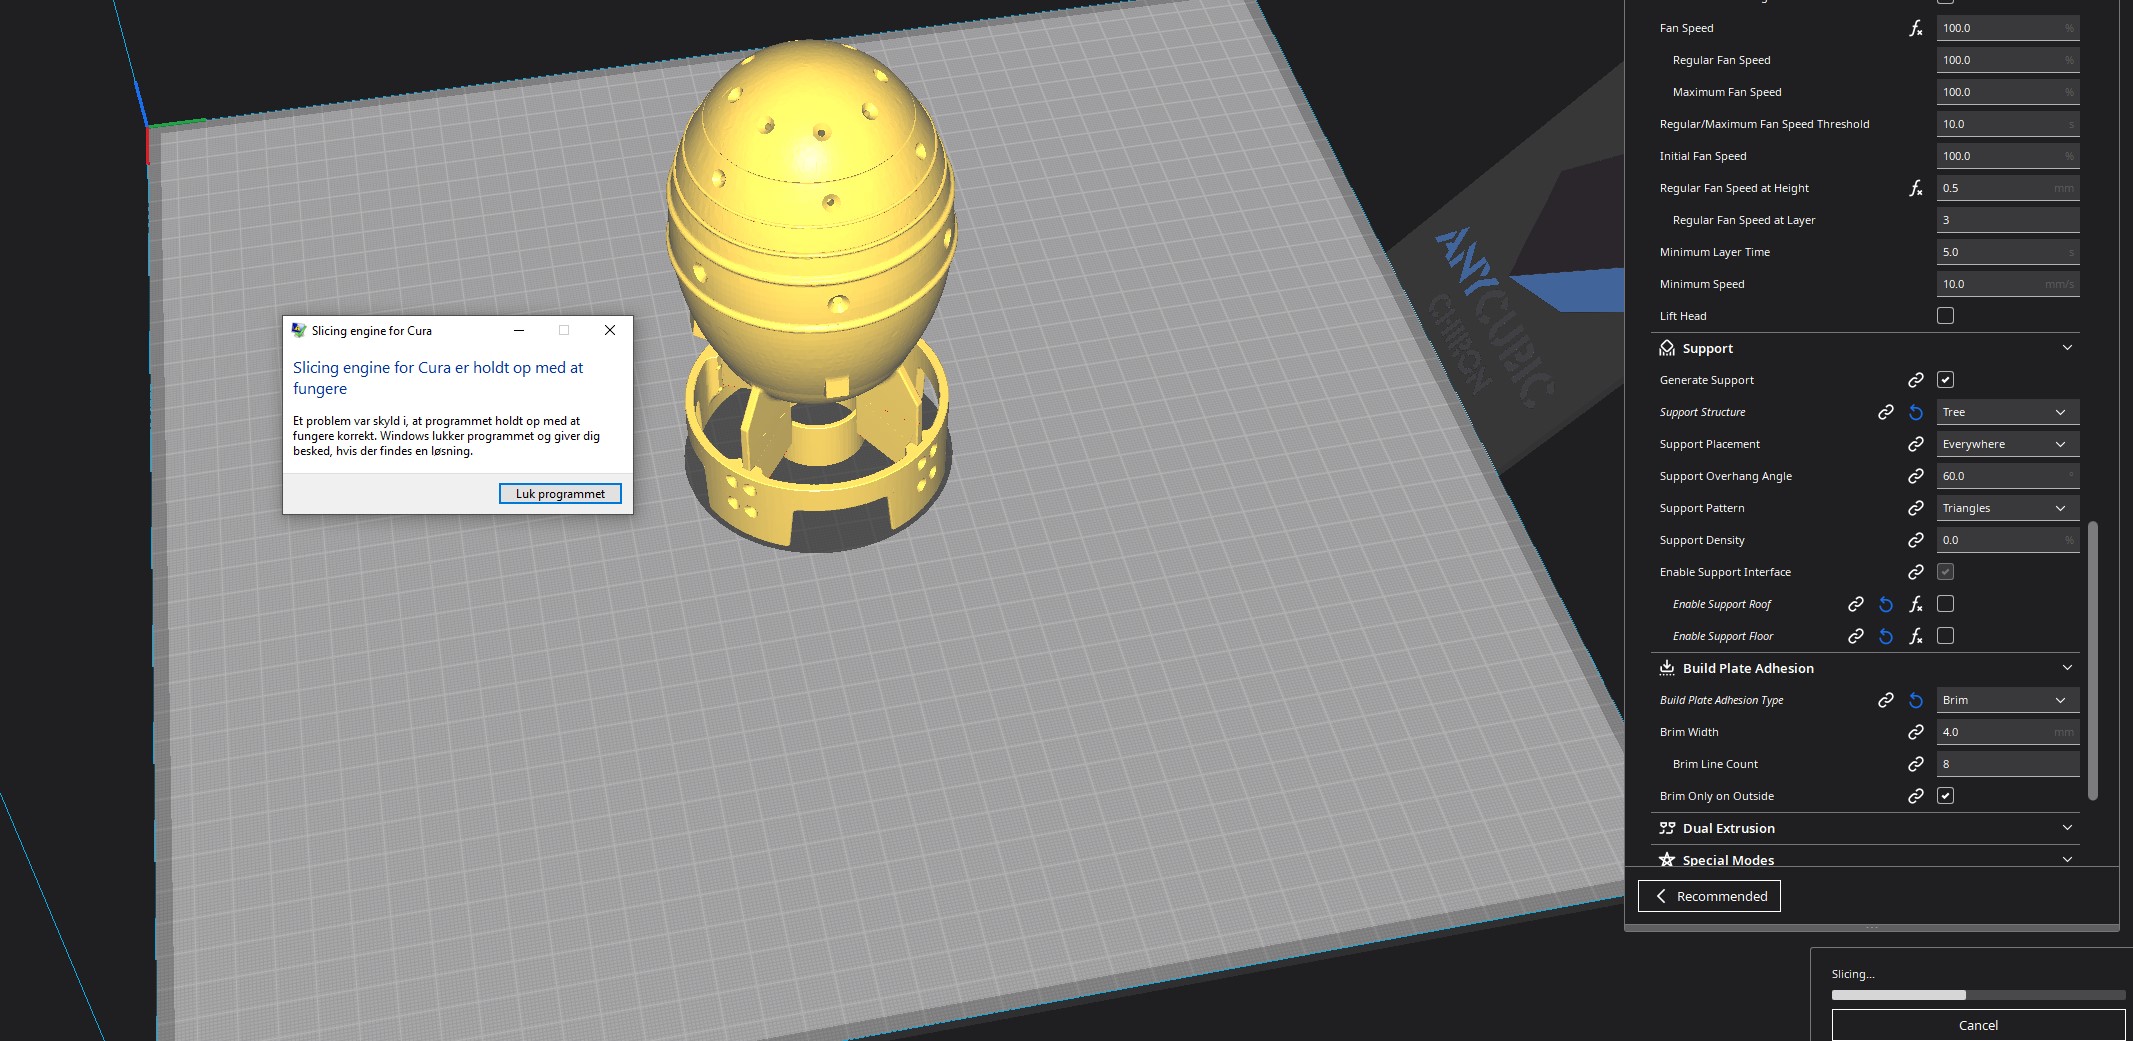This screenshot has height=1041, width=2133.
Task: Reset the Enable Support Roof setting
Action: click(x=1885, y=604)
